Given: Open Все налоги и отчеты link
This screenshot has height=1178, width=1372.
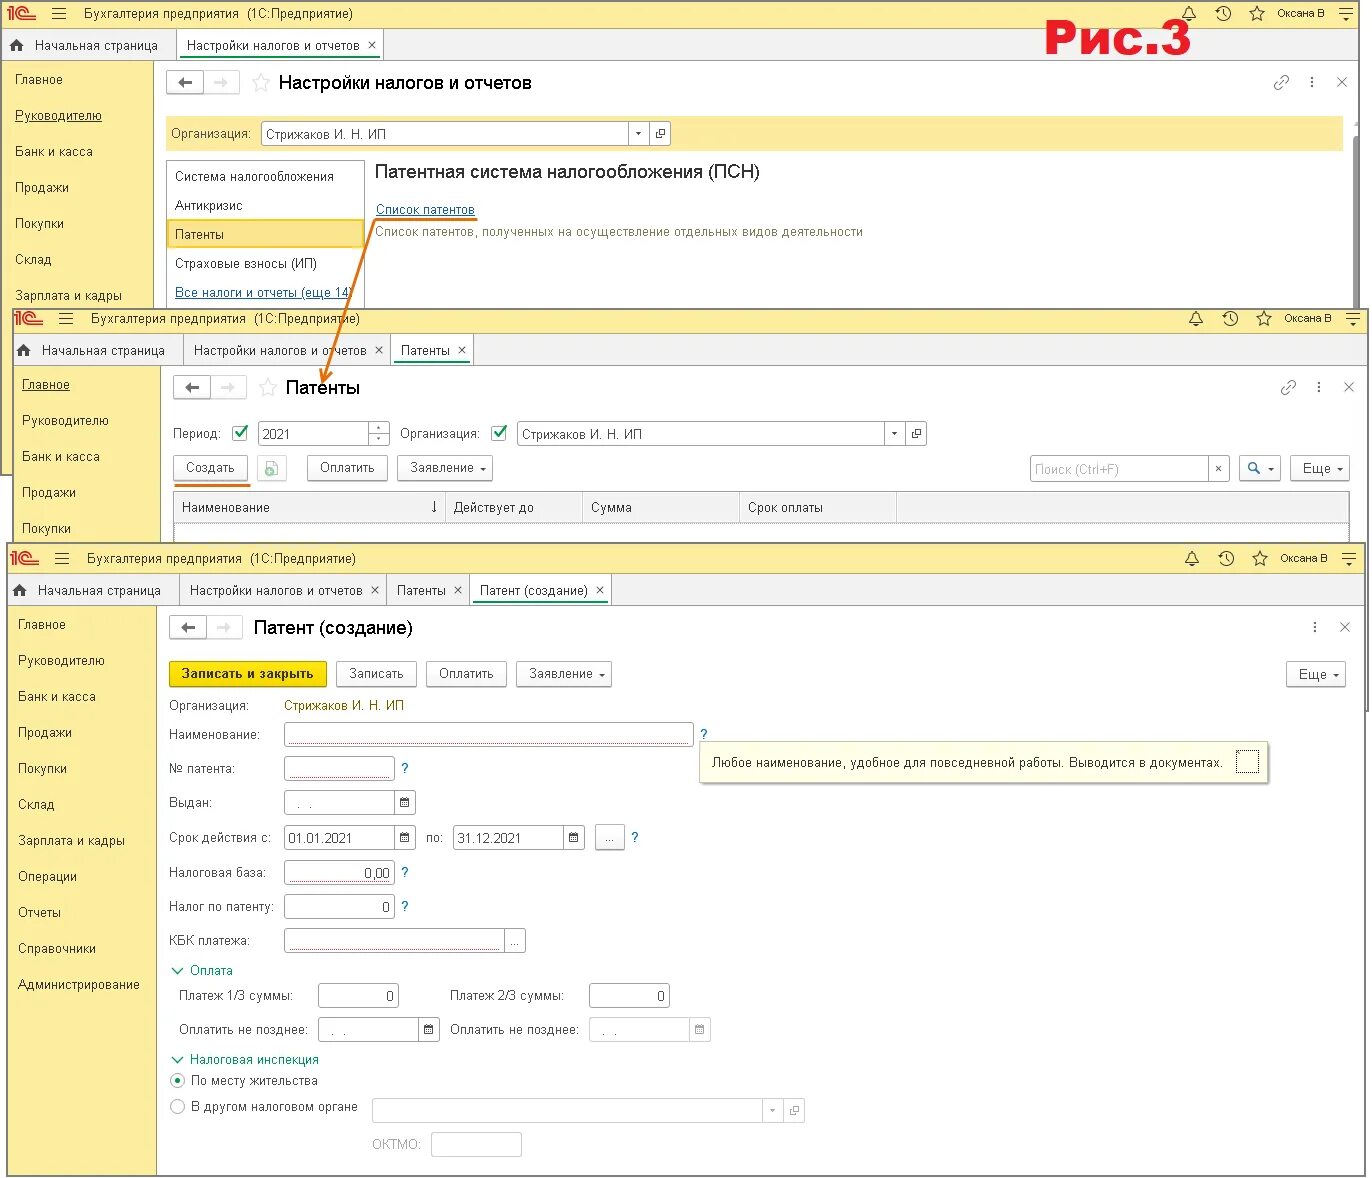Looking at the screenshot, I should click(263, 292).
